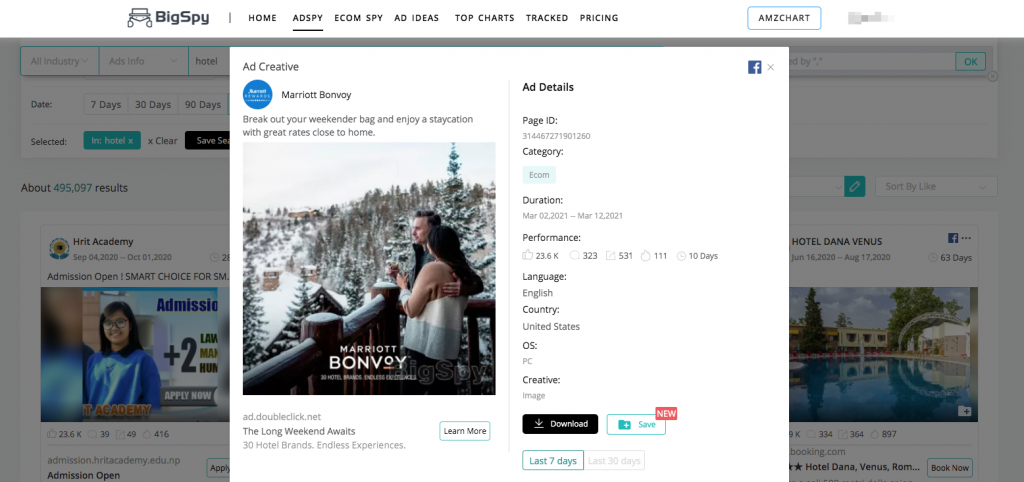
Task: Open the HOME menu item
Action: (x=263, y=18)
